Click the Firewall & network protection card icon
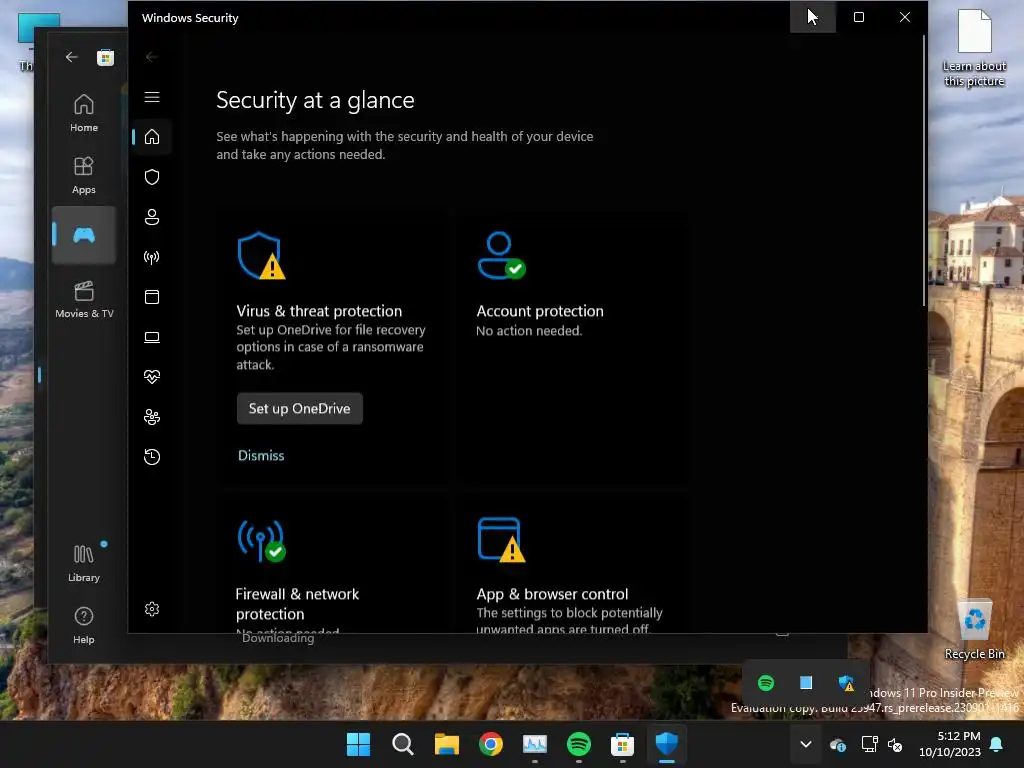Image resolution: width=1024 pixels, height=768 pixels. [261, 541]
